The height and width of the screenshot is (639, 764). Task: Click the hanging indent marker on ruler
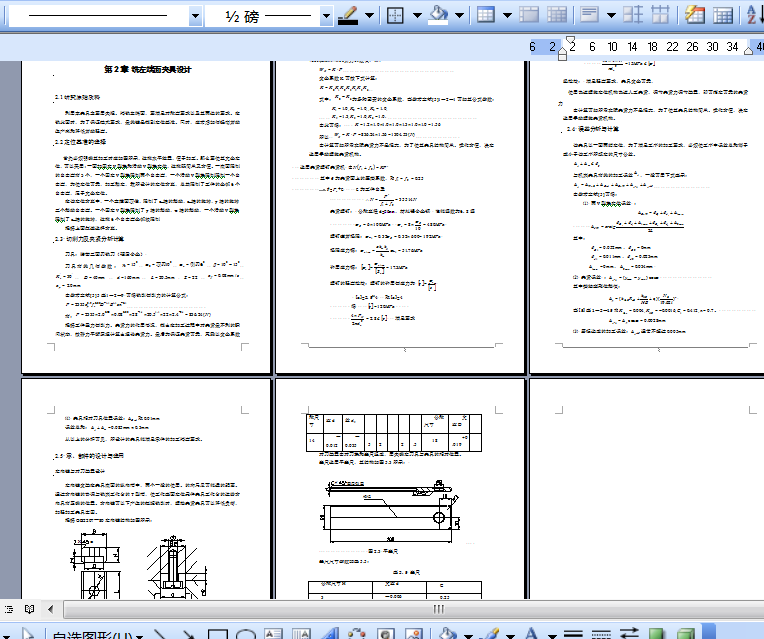pos(562,51)
